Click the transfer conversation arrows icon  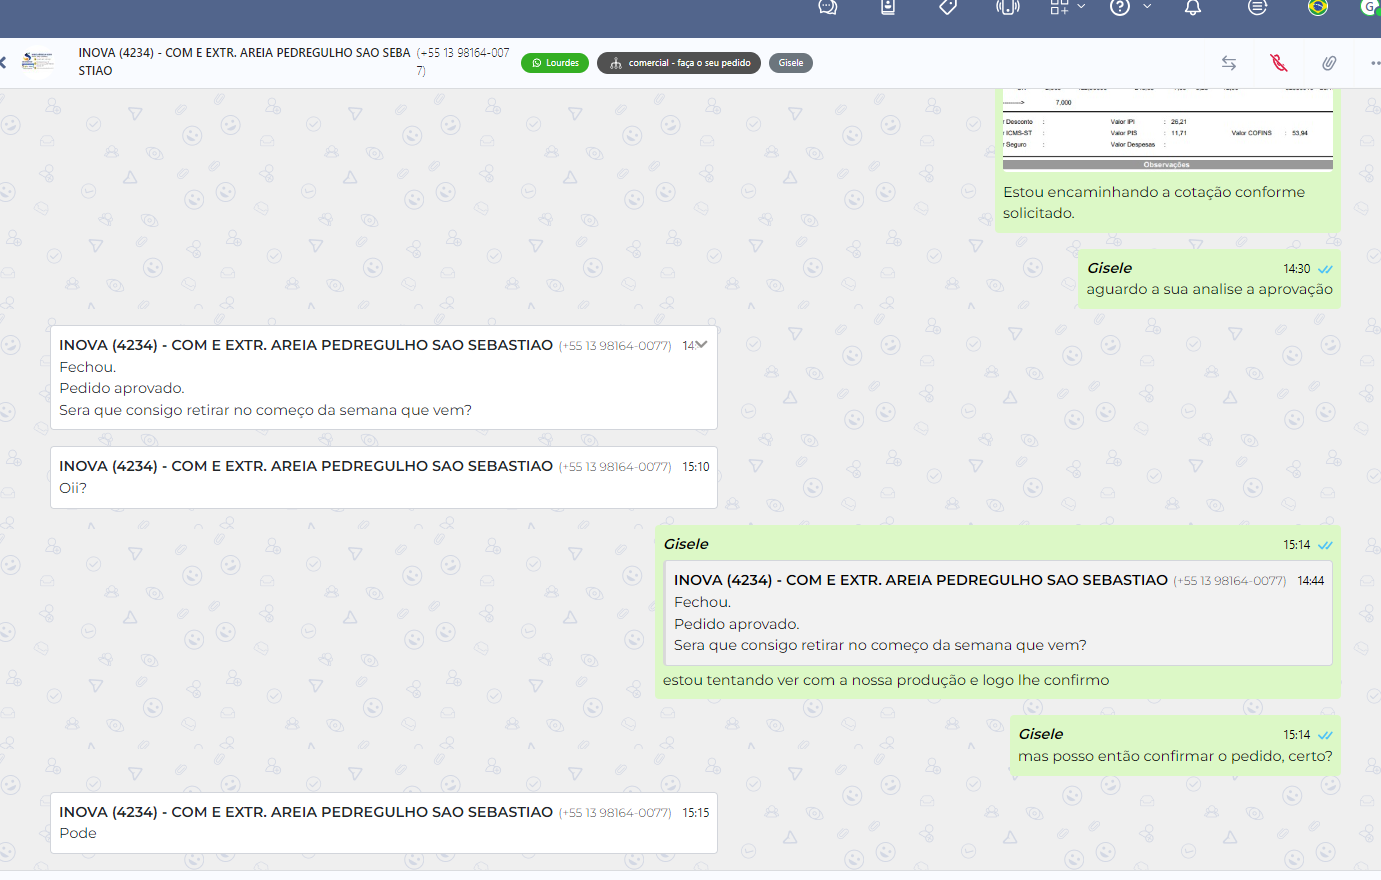(x=1229, y=63)
